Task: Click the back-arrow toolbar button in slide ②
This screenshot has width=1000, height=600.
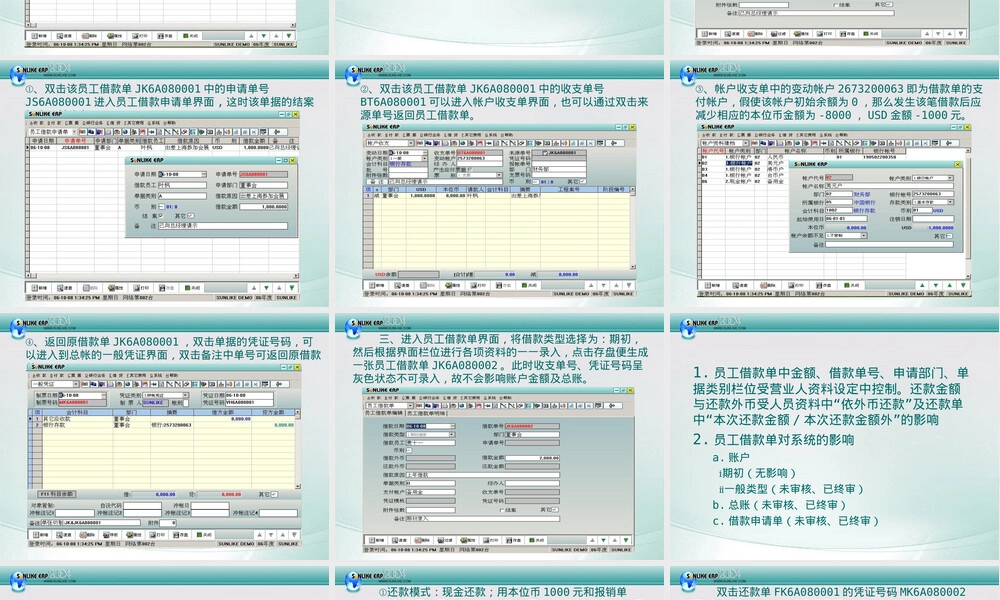Action: [614, 143]
